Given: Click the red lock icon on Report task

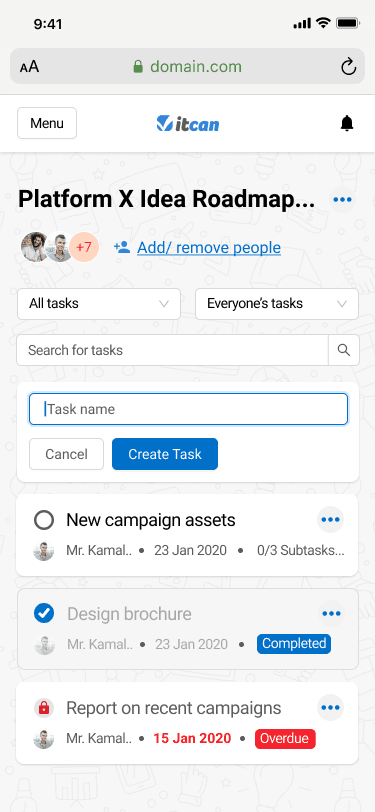Looking at the screenshot, I should pos(44,708).
